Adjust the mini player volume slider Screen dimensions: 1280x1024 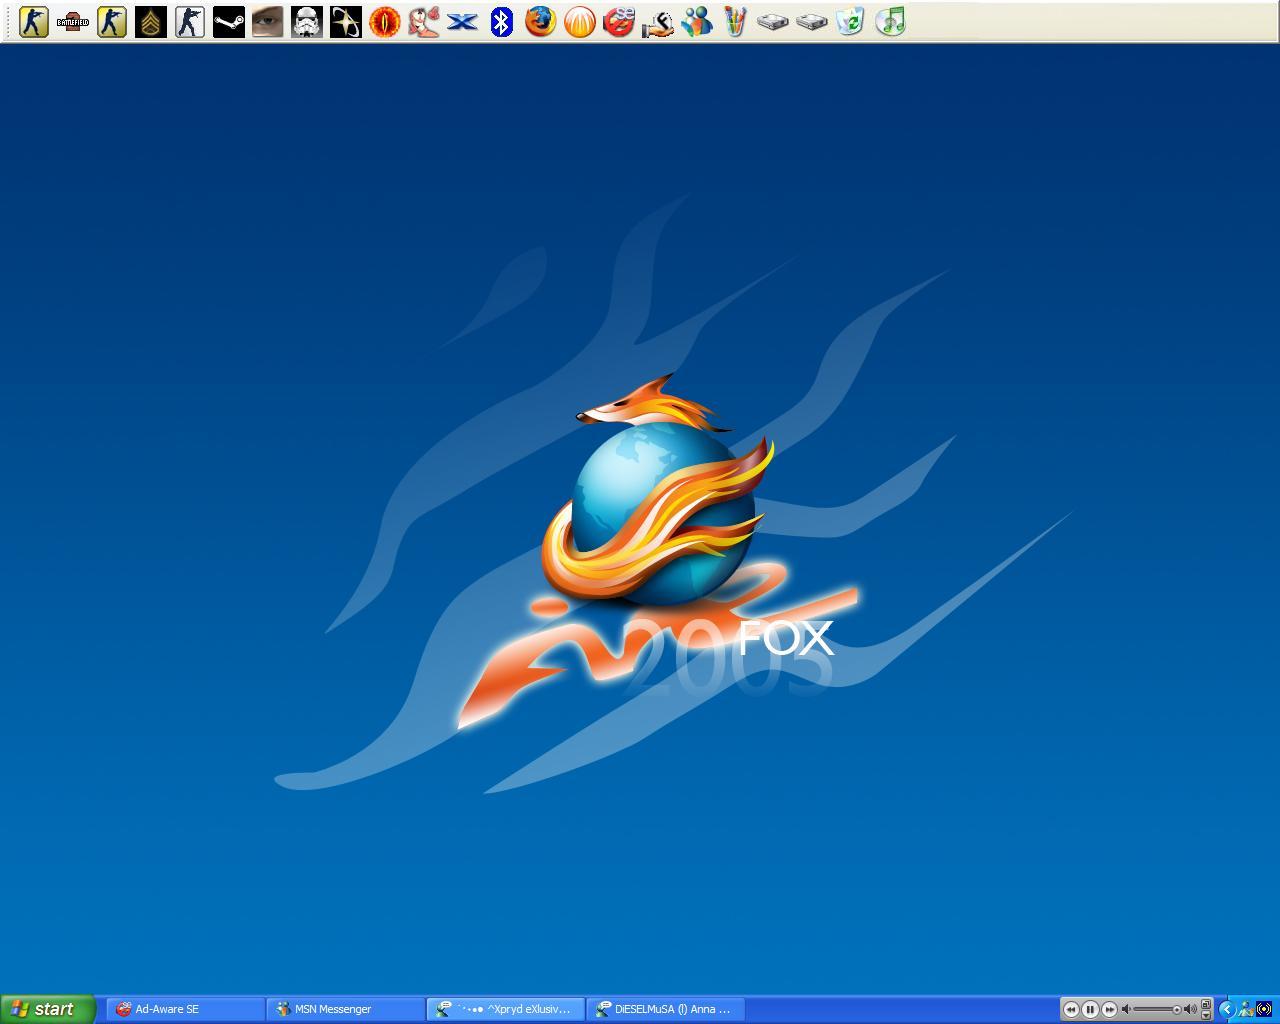(x=1157, y=1010)
